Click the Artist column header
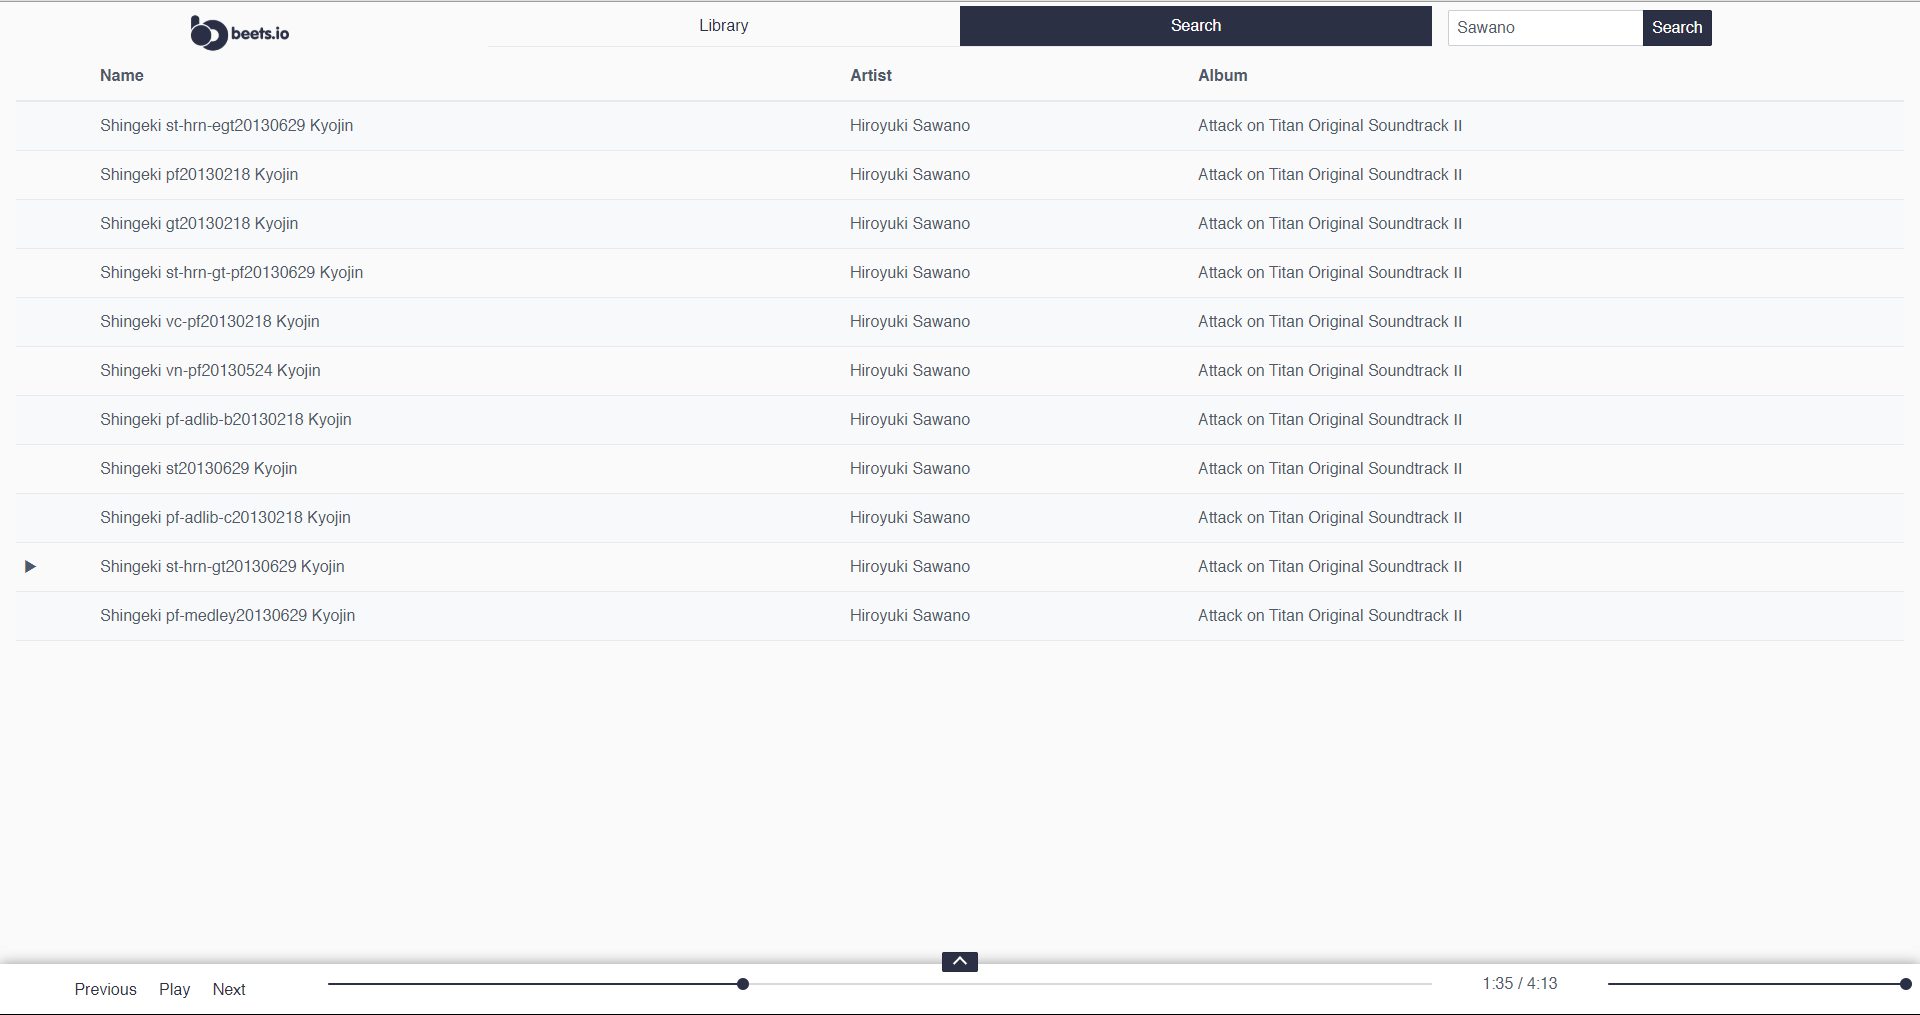Viewport: 1920px width, 1015px height. (871, 76)
